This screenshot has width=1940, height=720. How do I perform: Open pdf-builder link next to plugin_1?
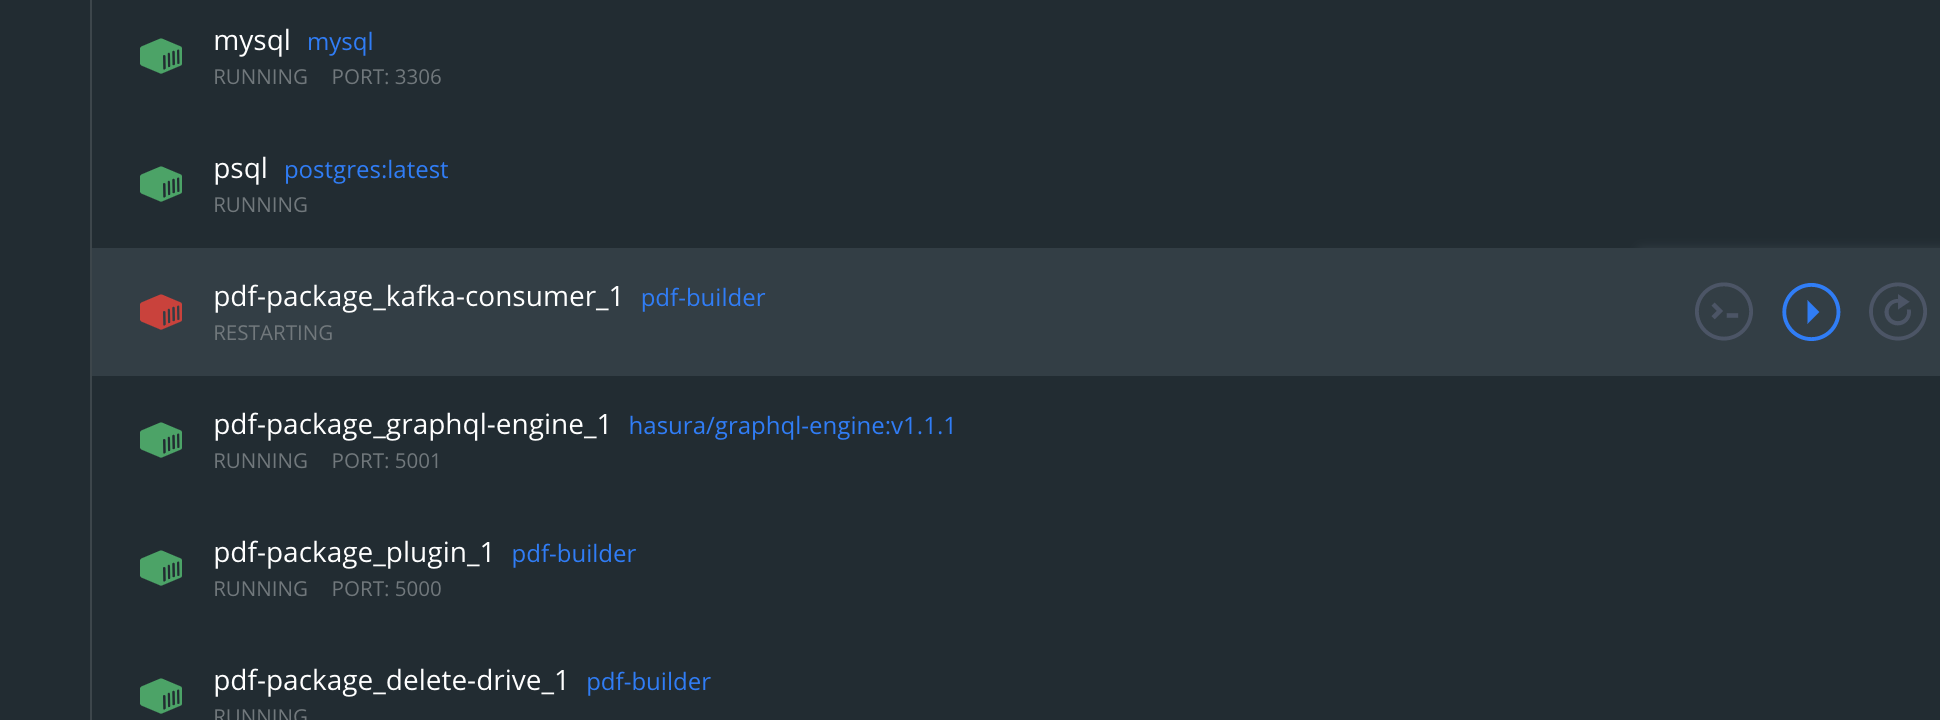click(574, 554)
